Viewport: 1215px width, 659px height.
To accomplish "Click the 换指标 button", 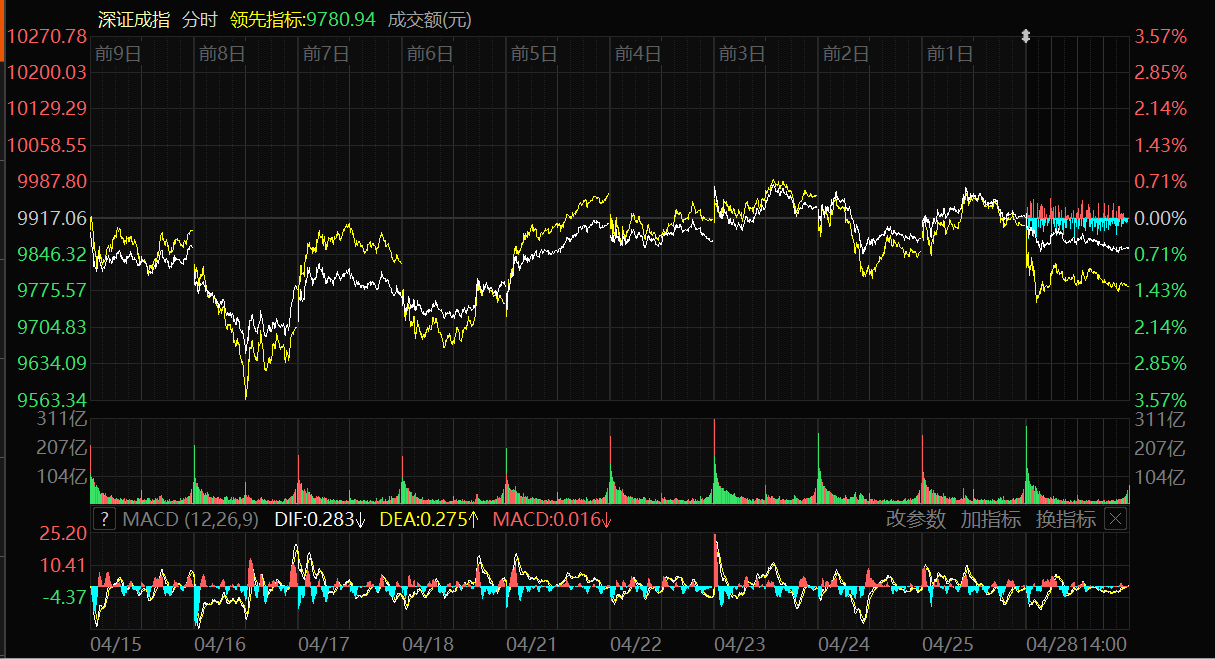I will tap(1066, 519).
